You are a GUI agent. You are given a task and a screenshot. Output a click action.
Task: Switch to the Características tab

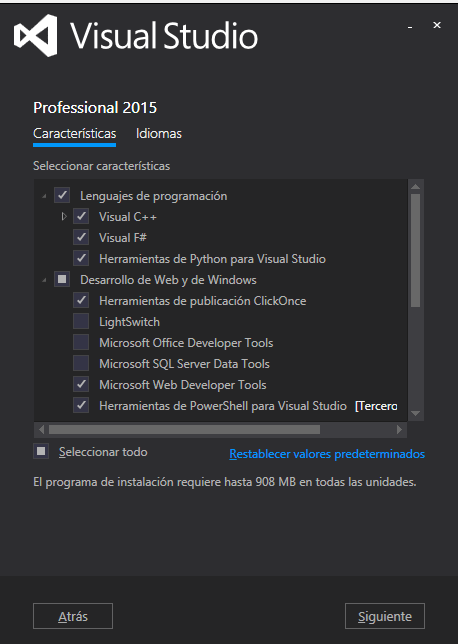coord(74,133)
